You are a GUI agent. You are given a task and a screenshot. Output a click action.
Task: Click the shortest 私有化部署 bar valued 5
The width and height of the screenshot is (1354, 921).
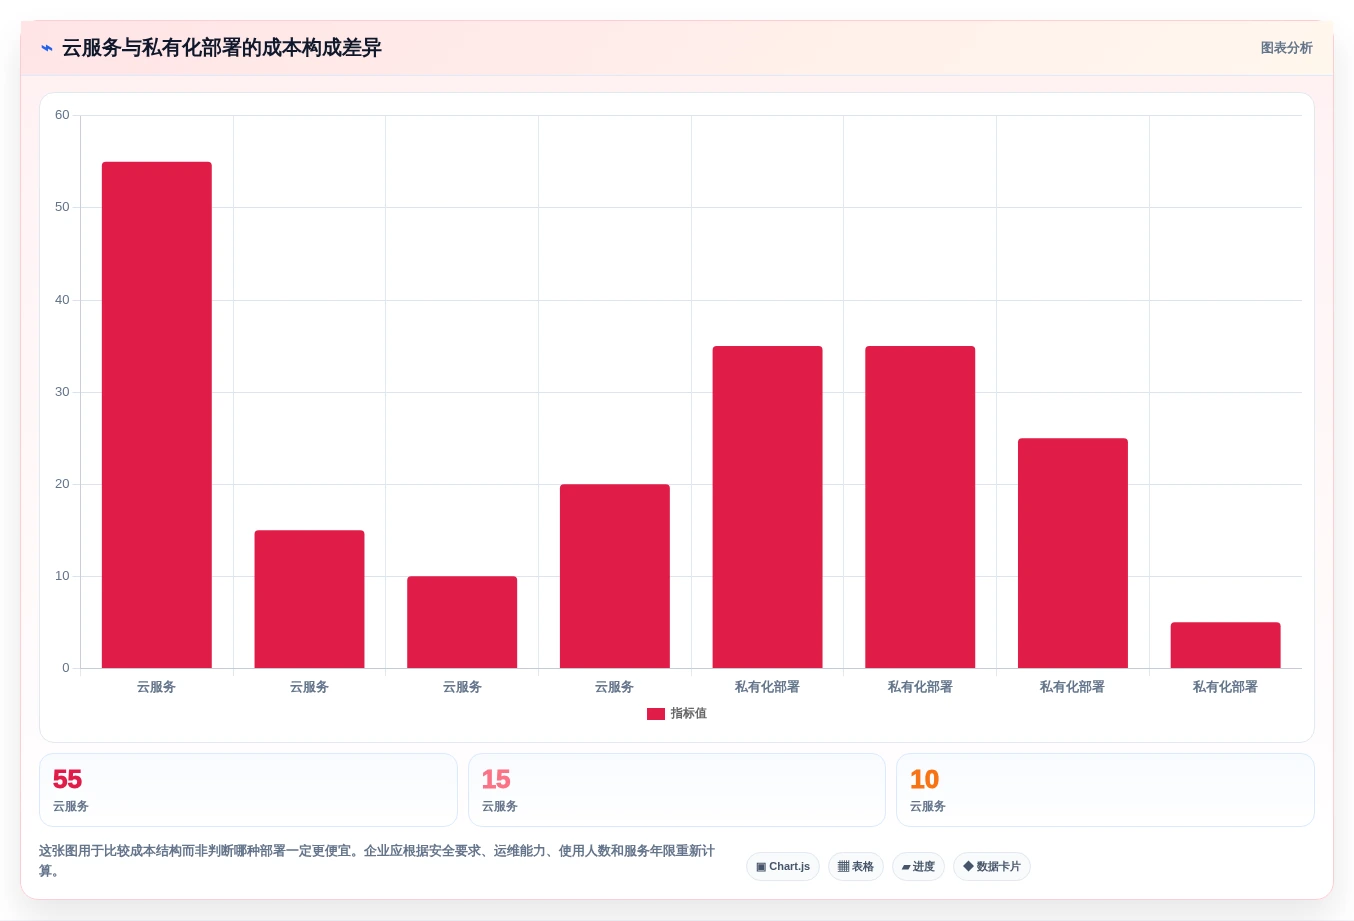[1226, 645]
